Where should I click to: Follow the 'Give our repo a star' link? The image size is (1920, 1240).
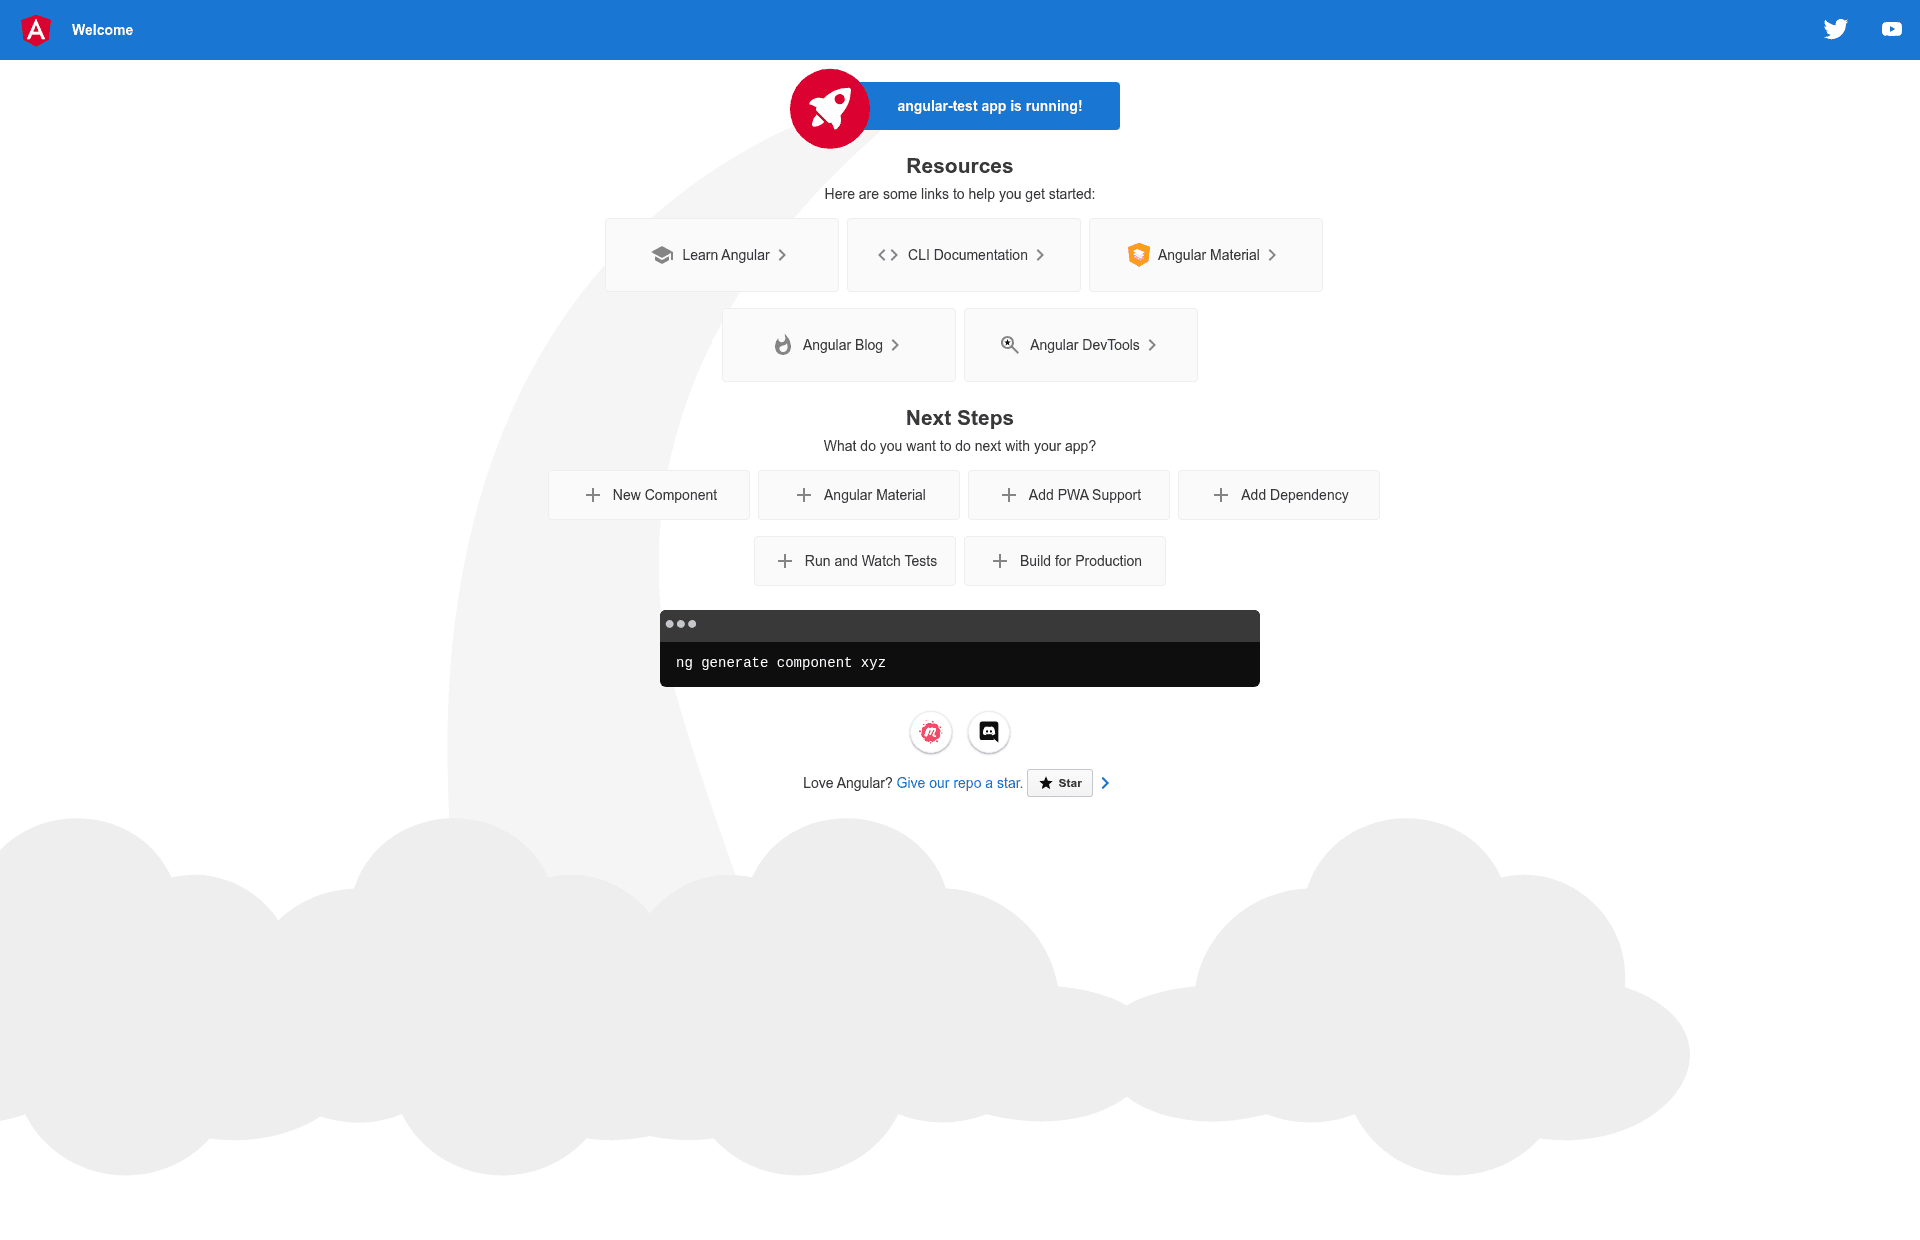[960, 783]
